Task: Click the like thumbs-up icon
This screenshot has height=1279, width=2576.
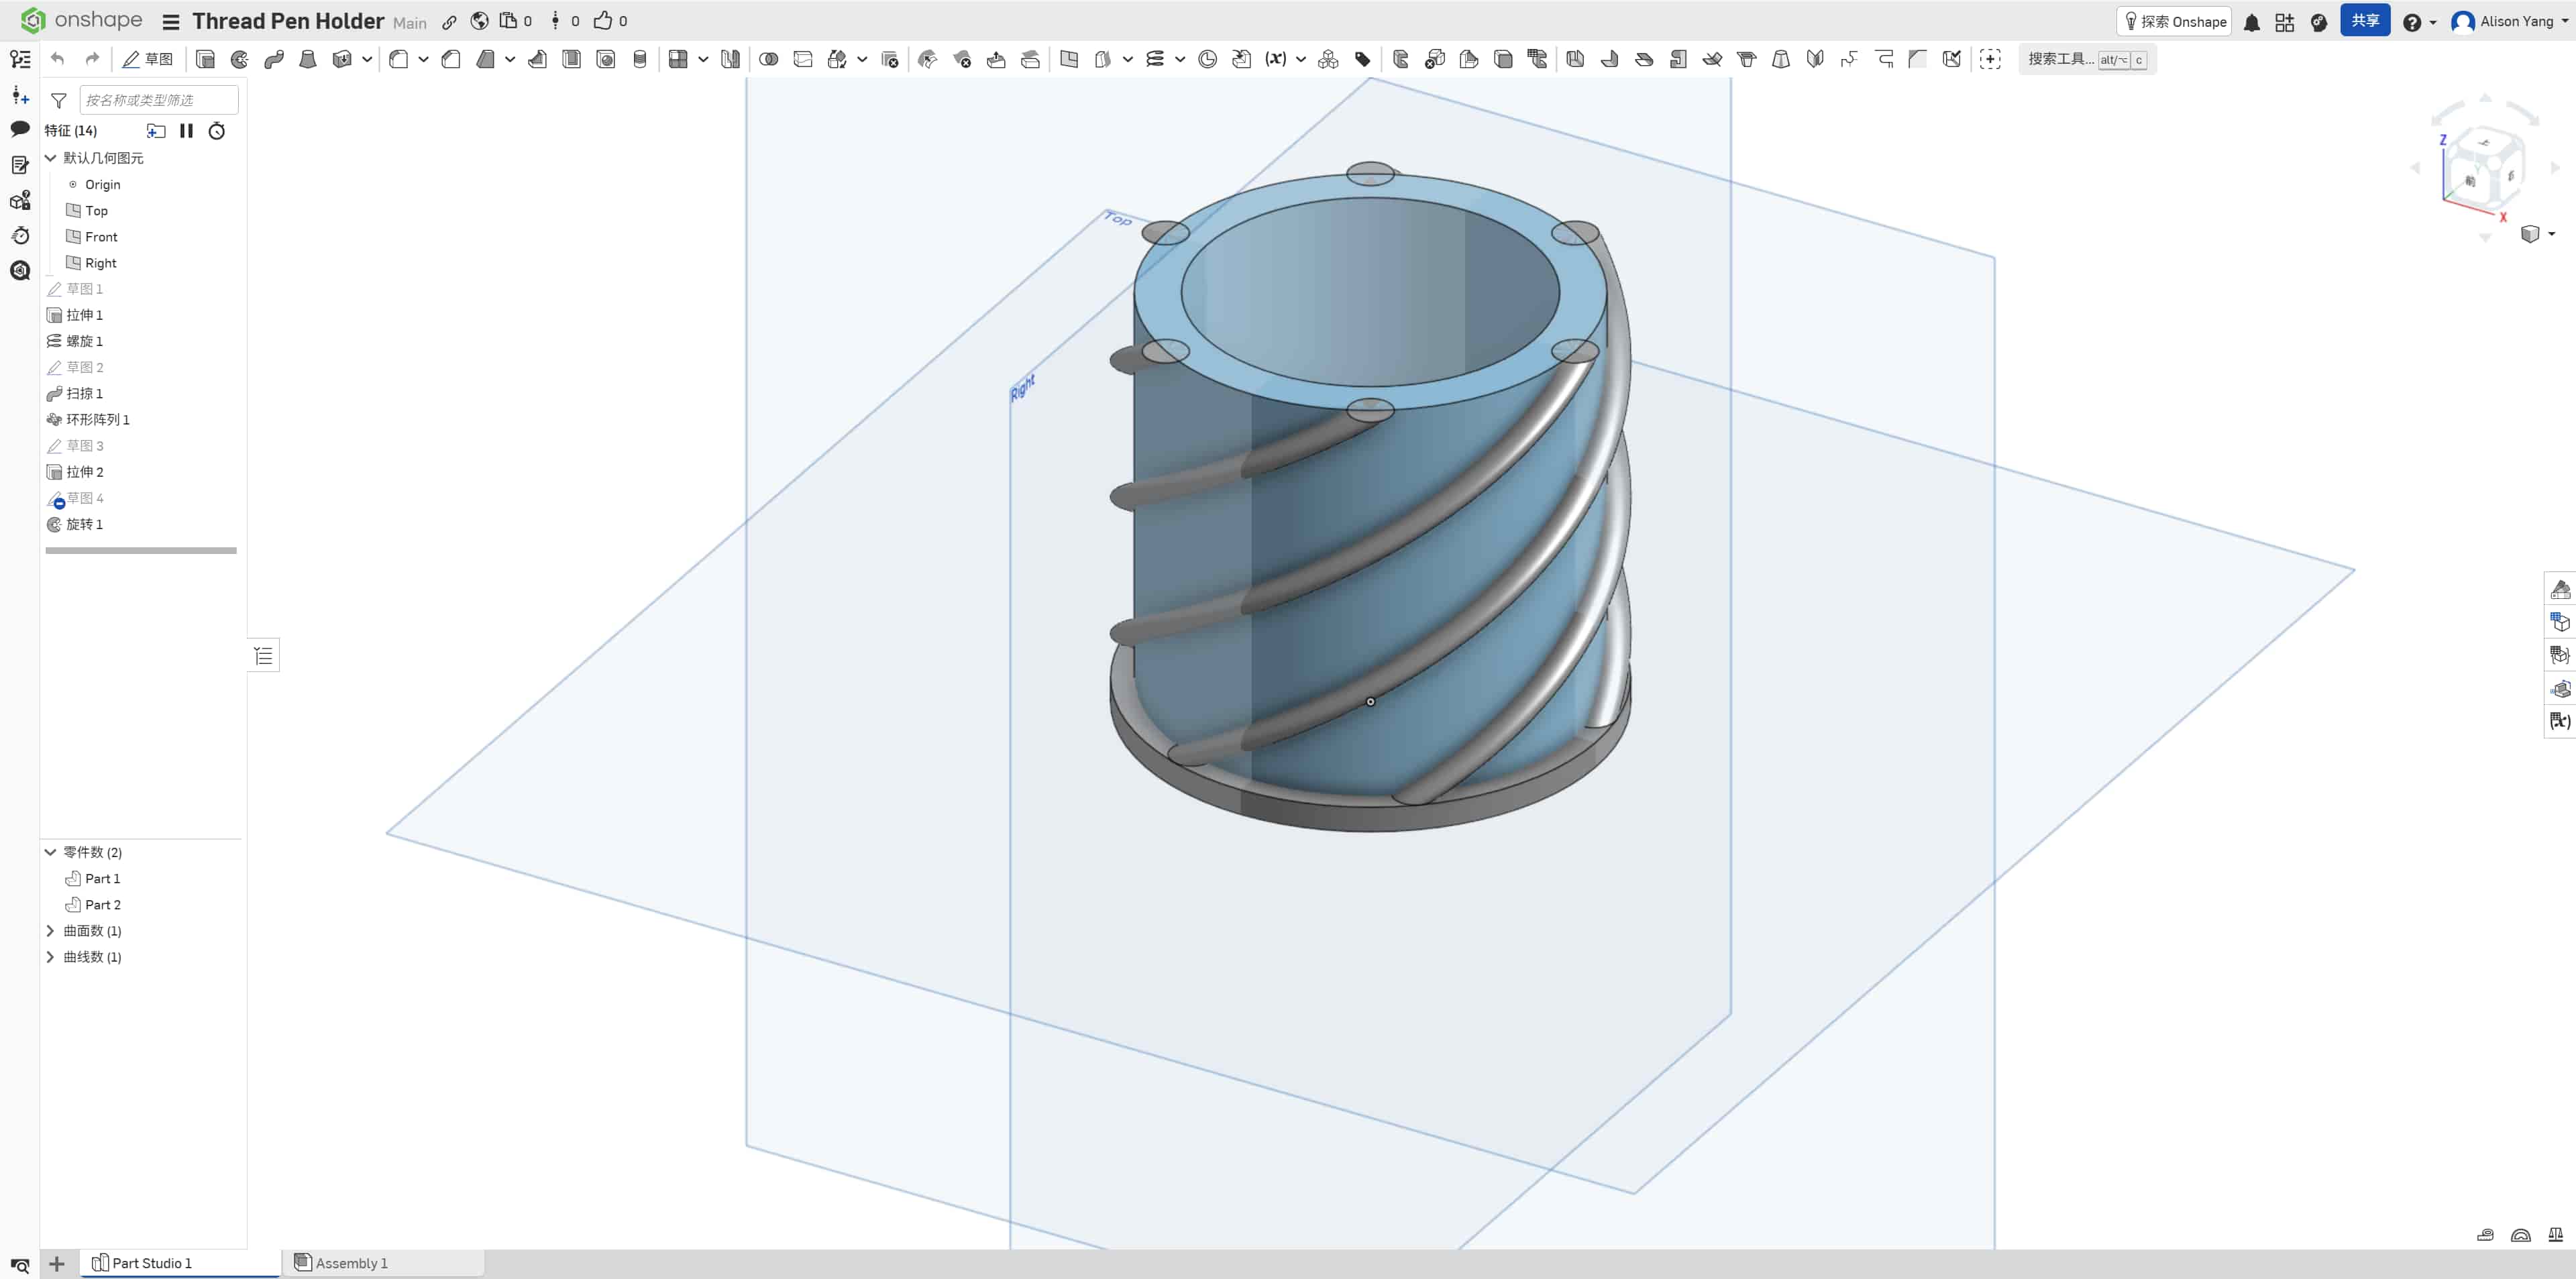Action: (x=603, y=20)
